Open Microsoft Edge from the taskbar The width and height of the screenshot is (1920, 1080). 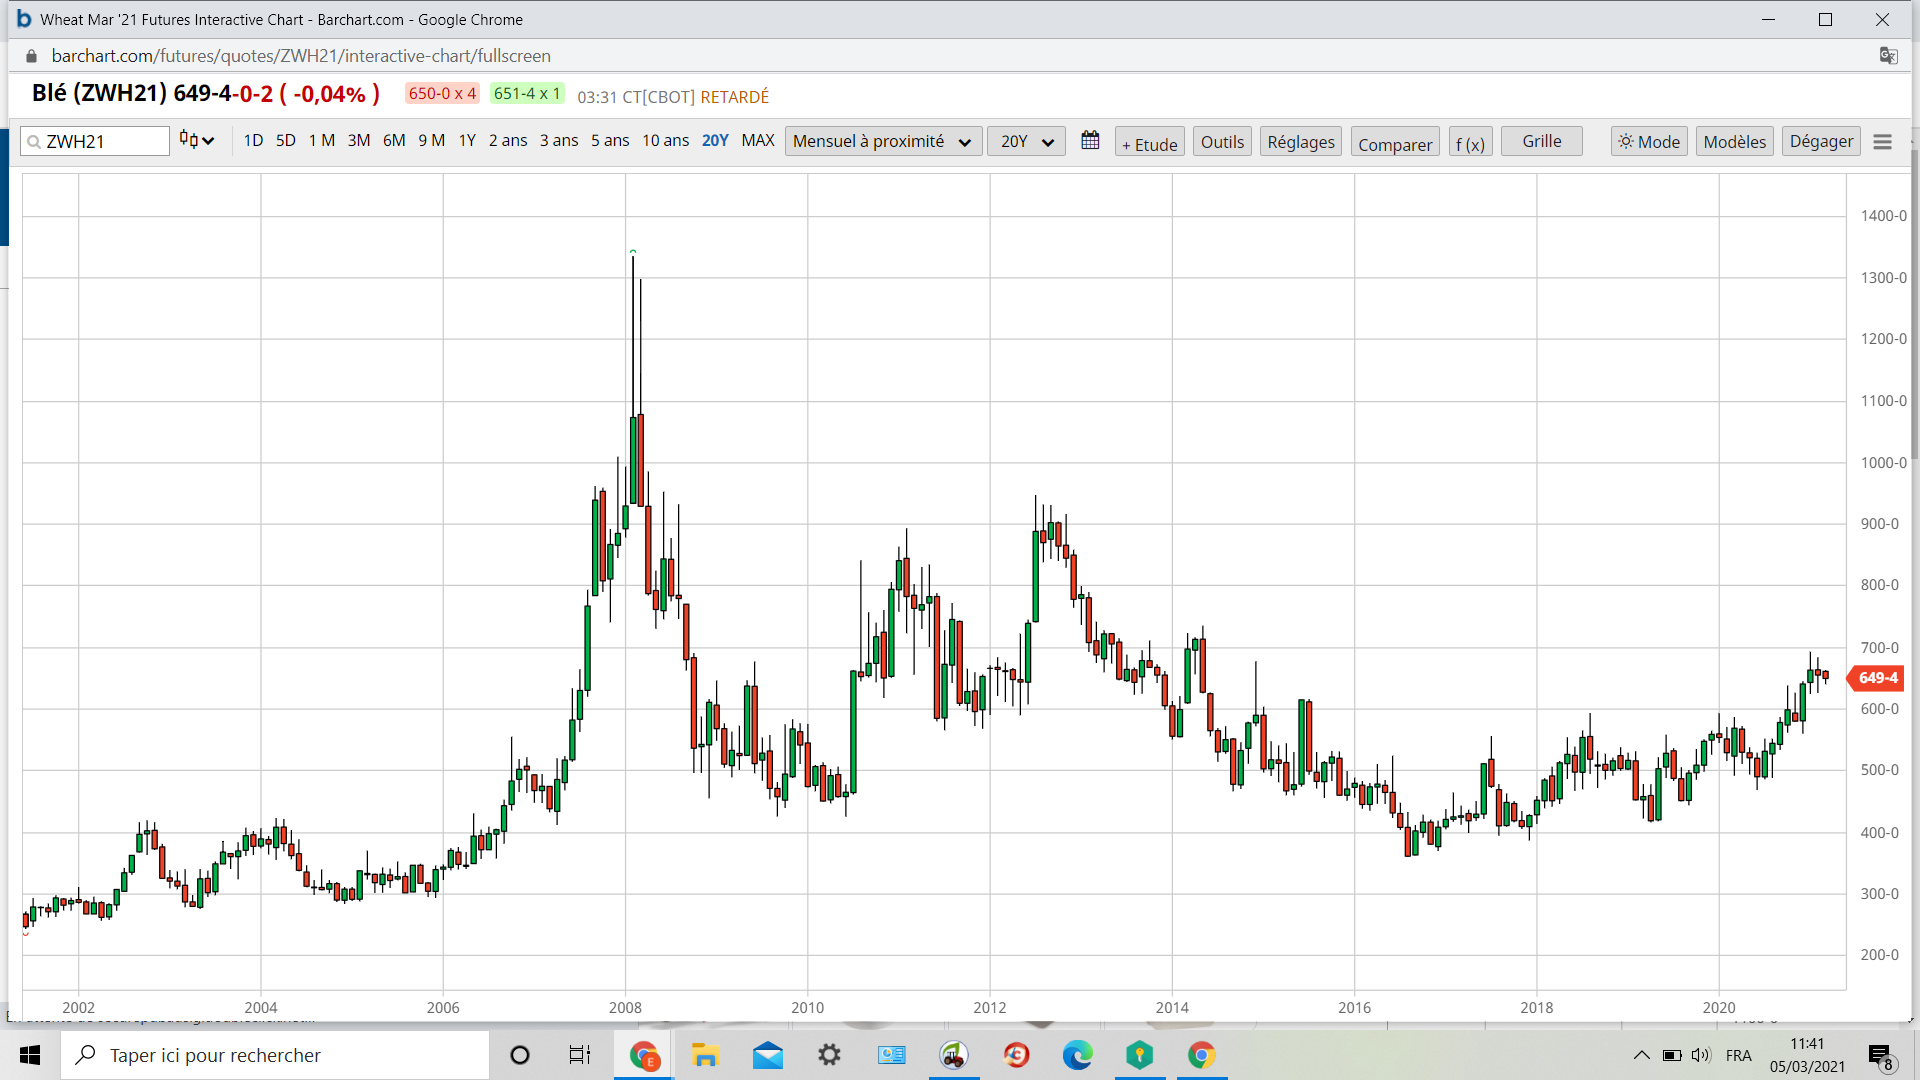(x=1077, y=1055)
